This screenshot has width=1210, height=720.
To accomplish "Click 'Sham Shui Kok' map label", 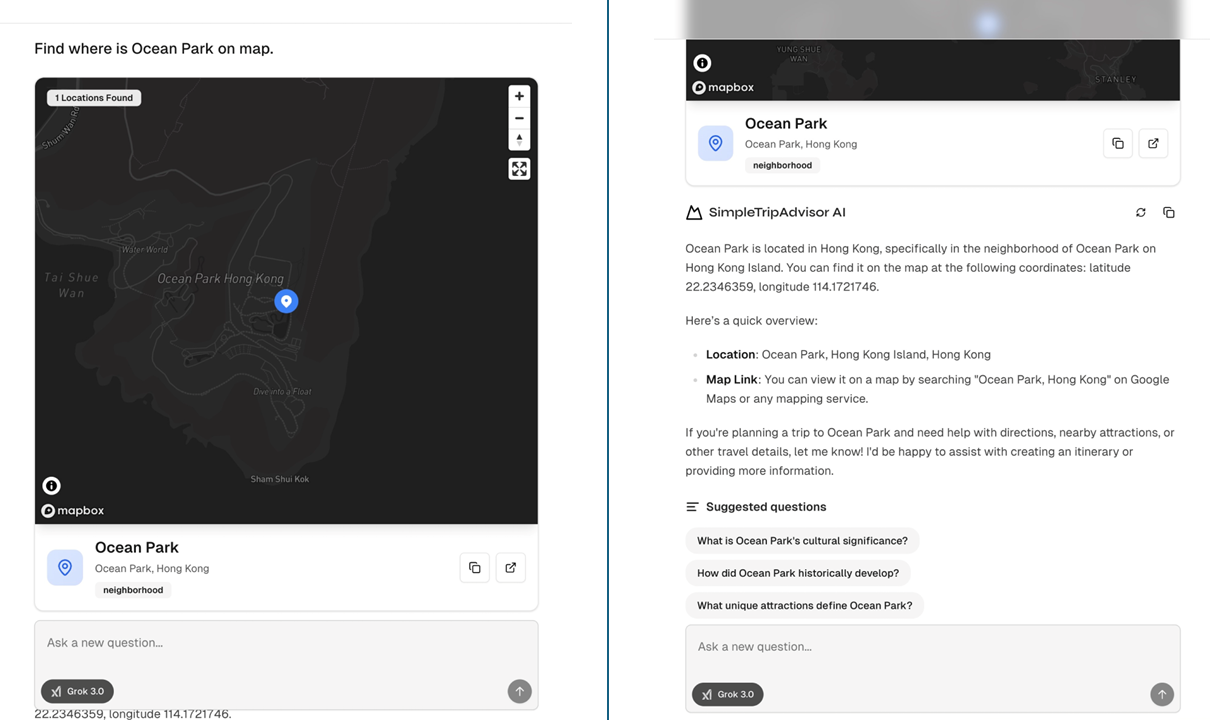I will [x=280, y=479].
